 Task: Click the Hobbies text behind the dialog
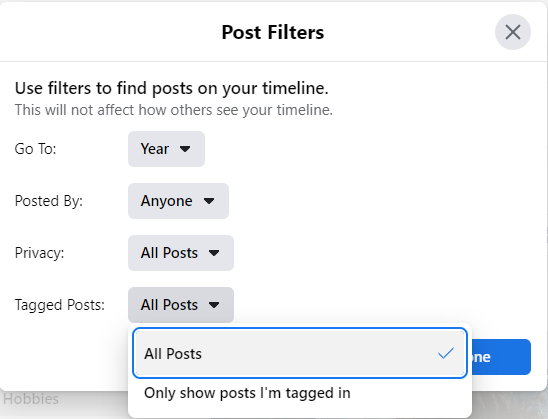point(31,399)
